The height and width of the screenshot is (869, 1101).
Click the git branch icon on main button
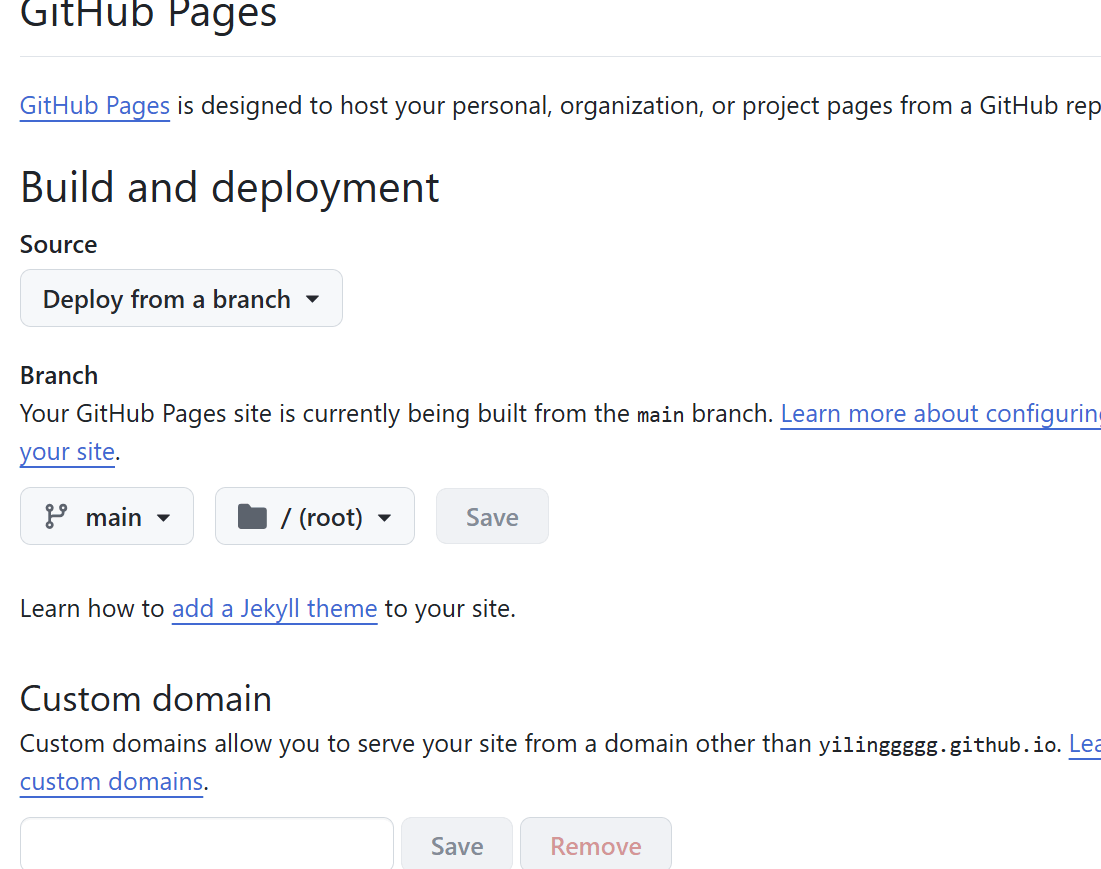56,517
